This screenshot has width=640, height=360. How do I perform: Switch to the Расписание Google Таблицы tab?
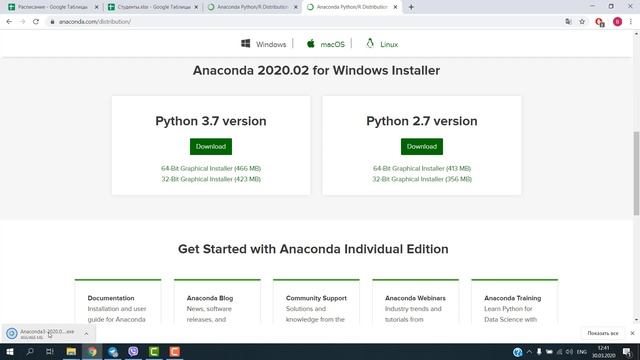(x=53, y=7)
